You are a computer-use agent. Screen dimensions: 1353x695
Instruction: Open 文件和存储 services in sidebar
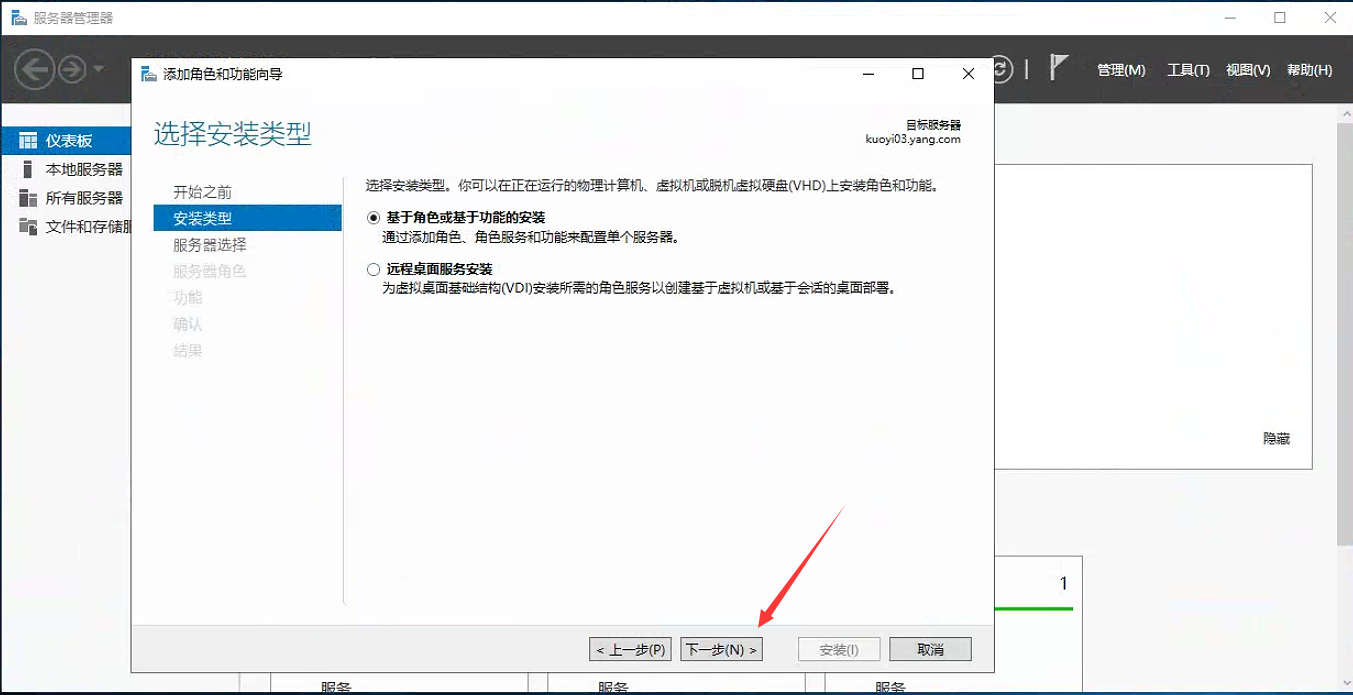[x=88, y=226]
